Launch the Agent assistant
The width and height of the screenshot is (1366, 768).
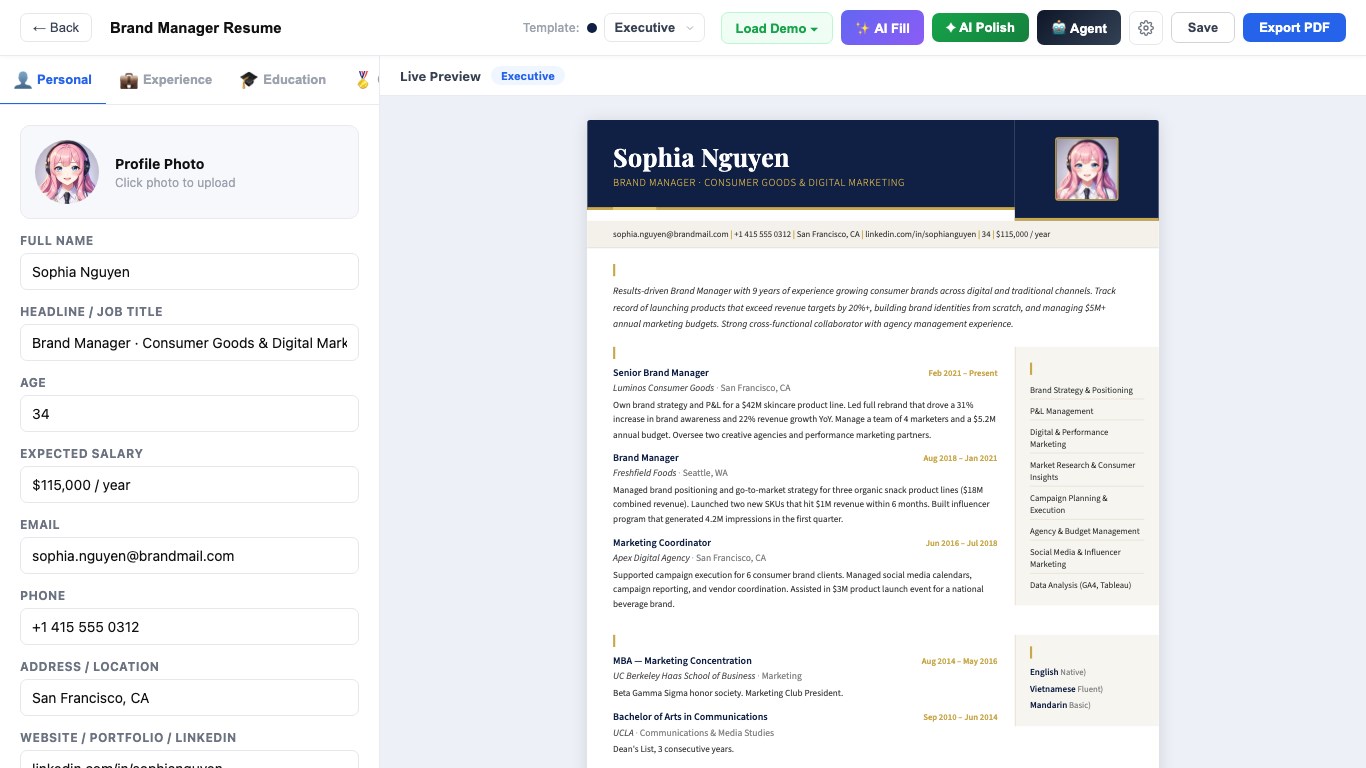pyautogui.click(x=1079, y=28)
